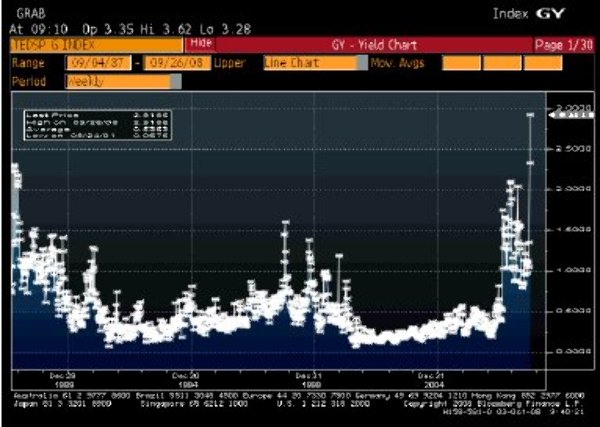600x427 pixels.
Task: Click the third Mov. Avgs input box
Action: coord(566,62)
